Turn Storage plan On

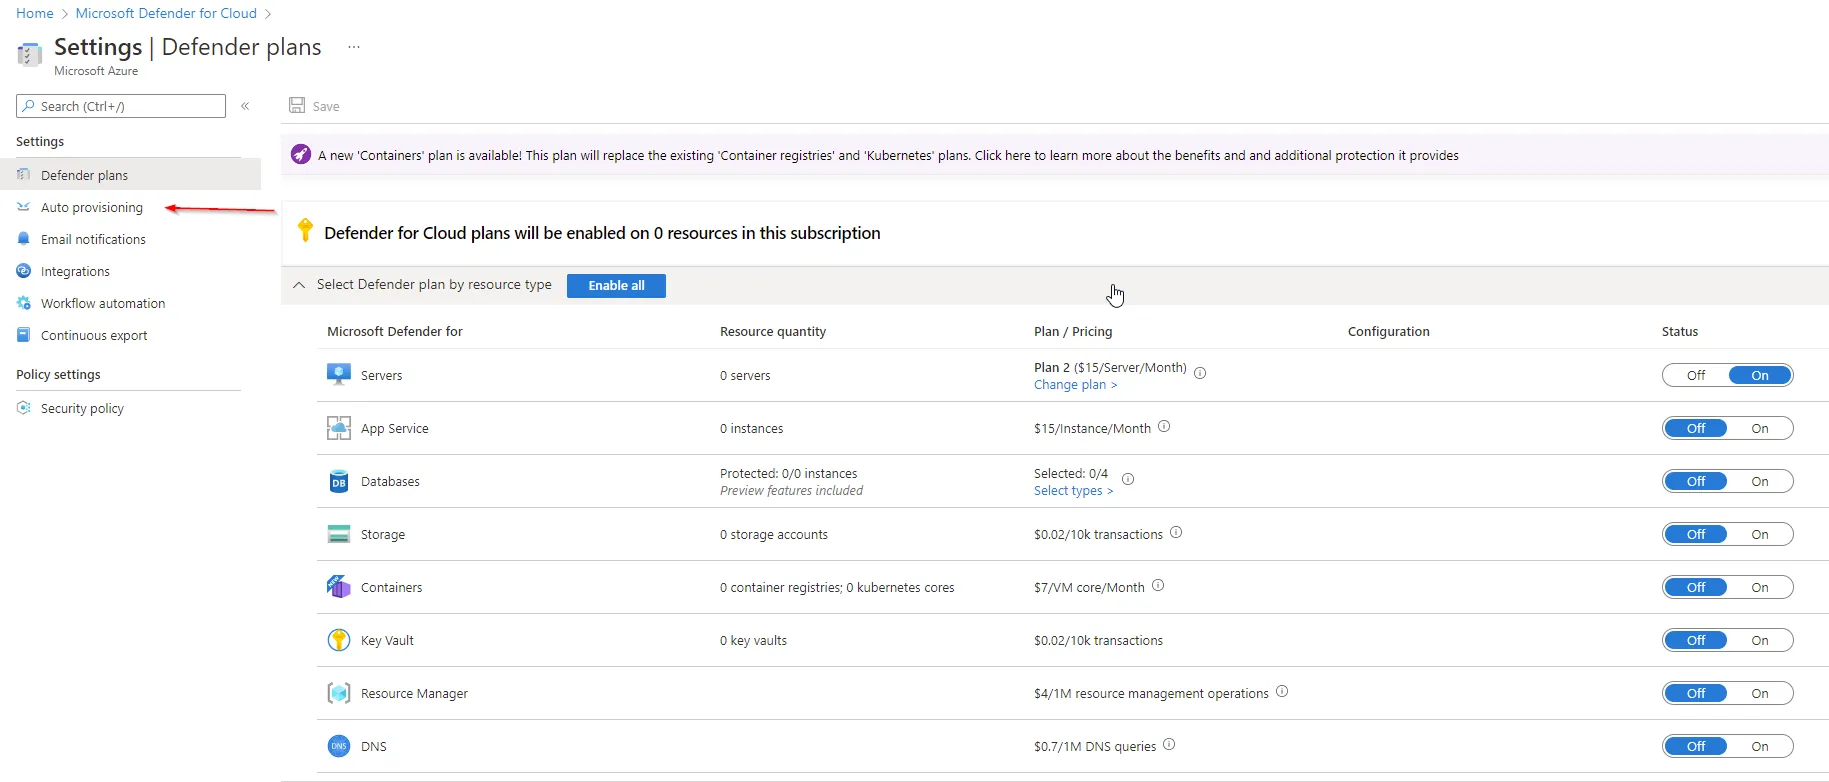[1760, 534]
